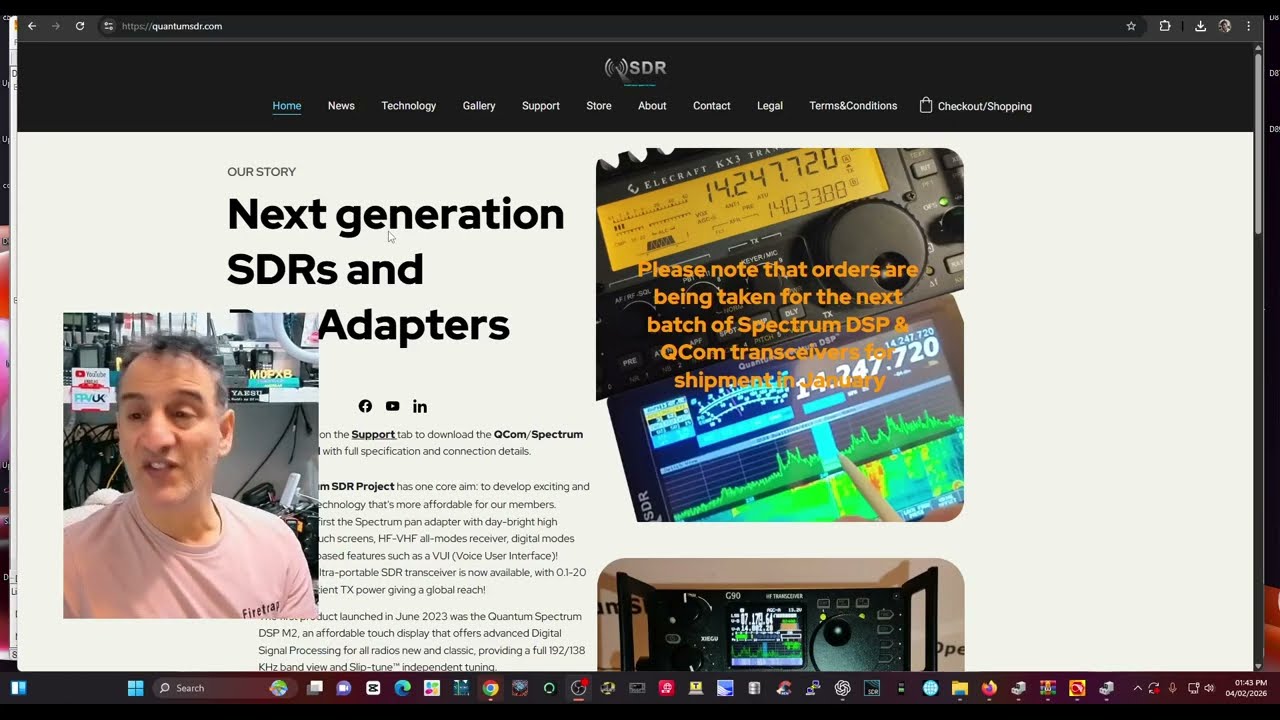
Task: Click the SDR logo in the site header
Action: [635, 69]
